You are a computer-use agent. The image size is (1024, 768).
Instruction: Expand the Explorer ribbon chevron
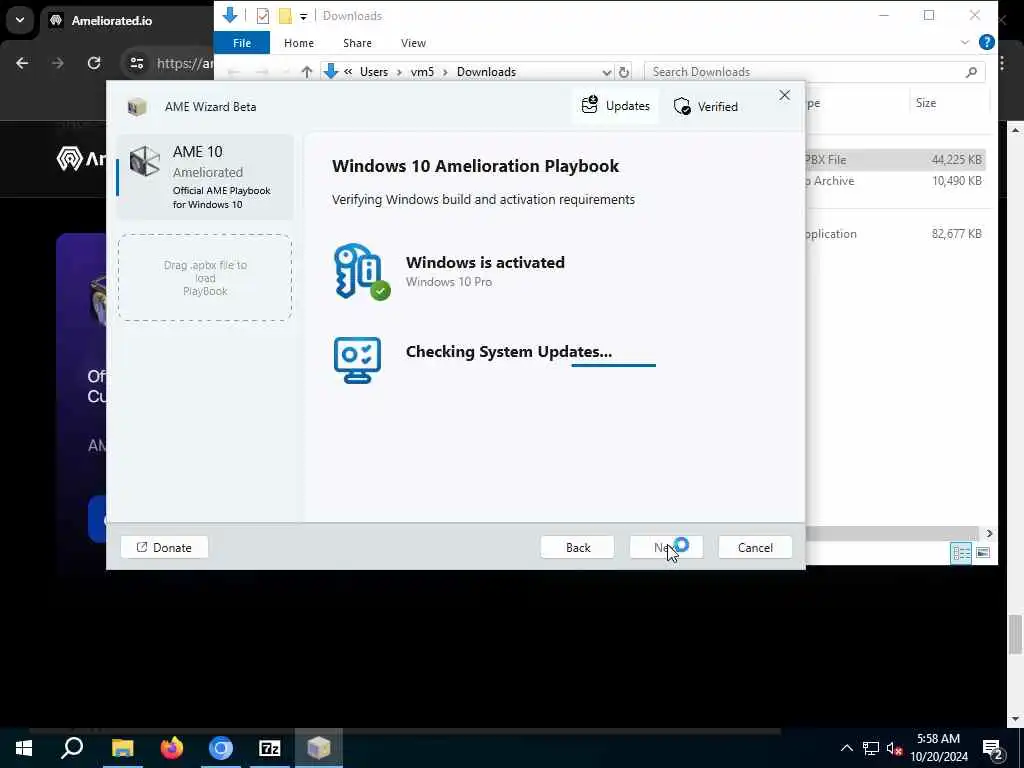(965, 42)
